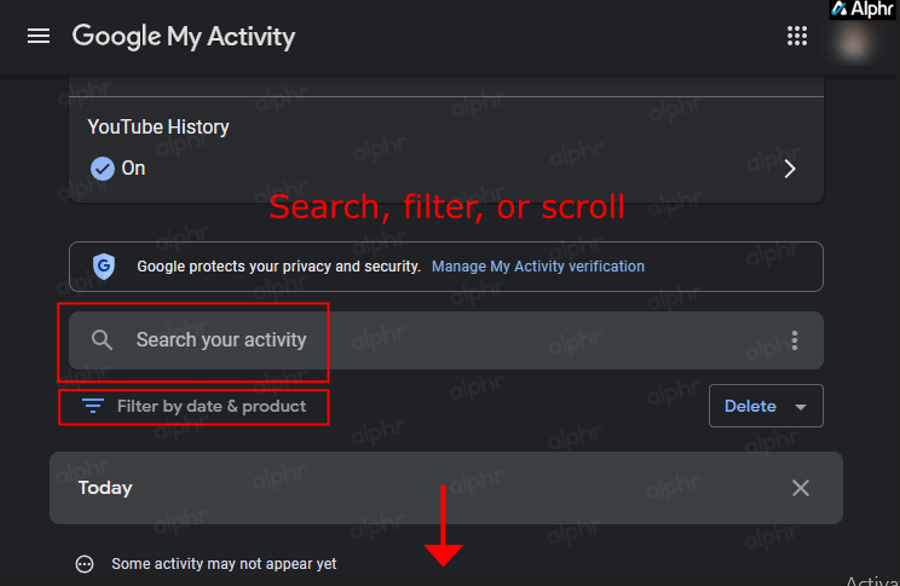Focus the Search your activity field

446,340
